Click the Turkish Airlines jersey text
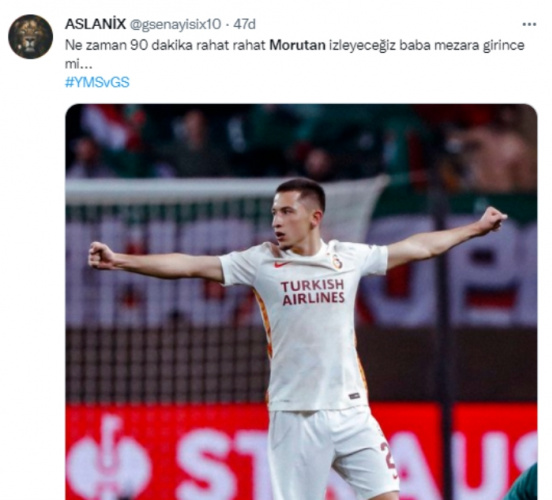 tap(313, 292)
